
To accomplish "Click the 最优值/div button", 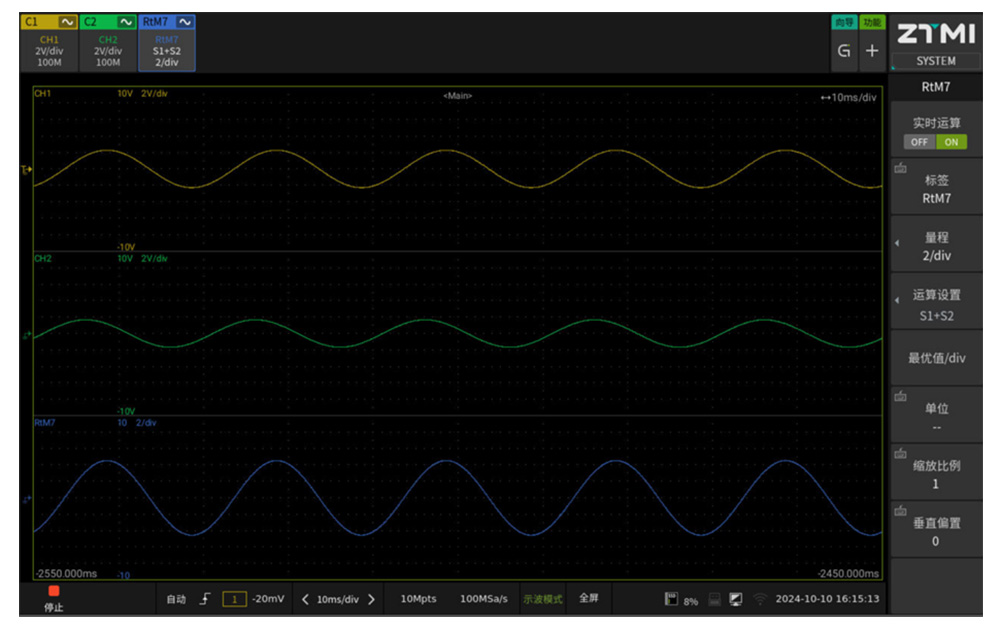I will 936,358.
